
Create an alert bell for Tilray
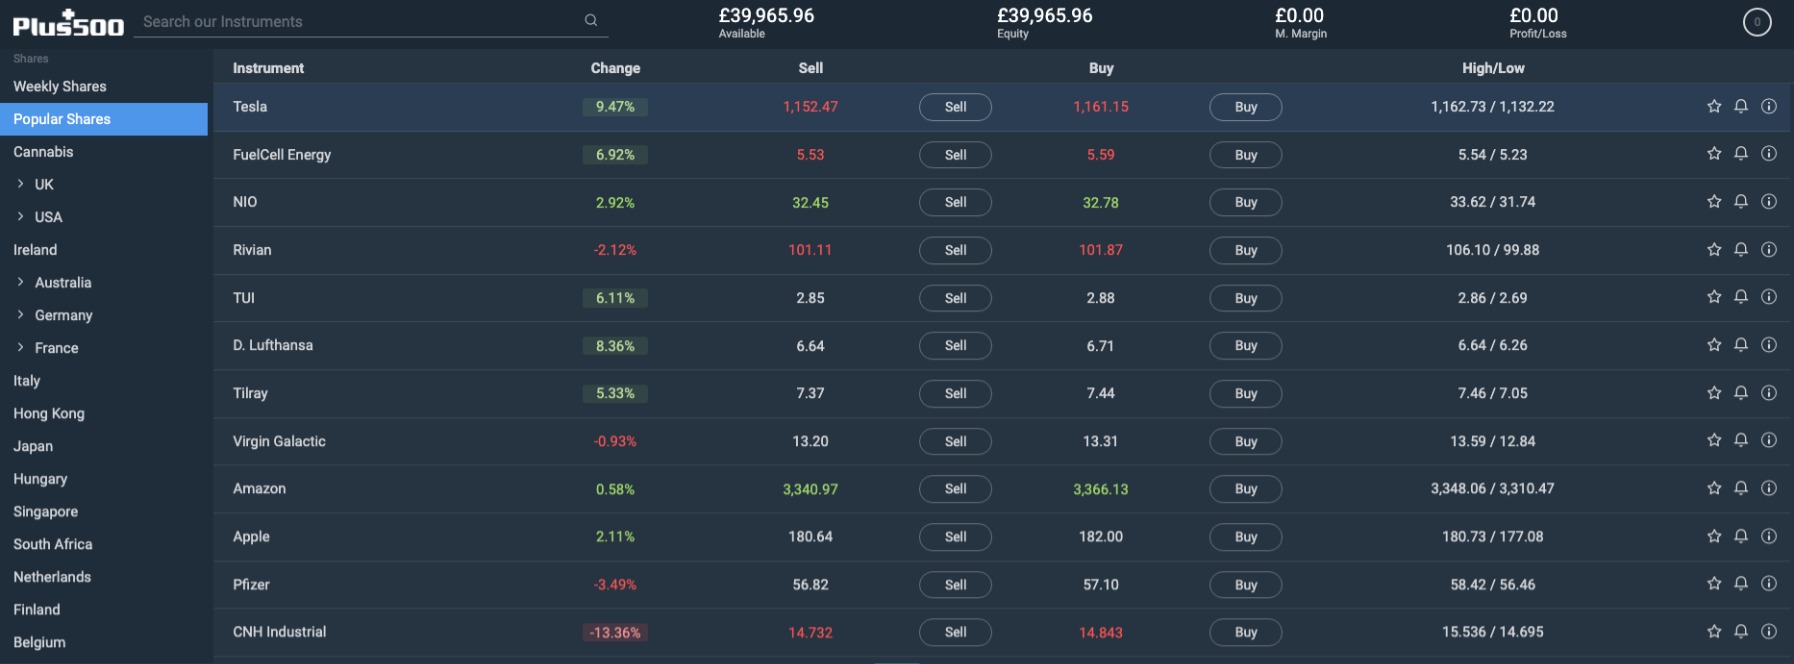[x=1741, y=393]
